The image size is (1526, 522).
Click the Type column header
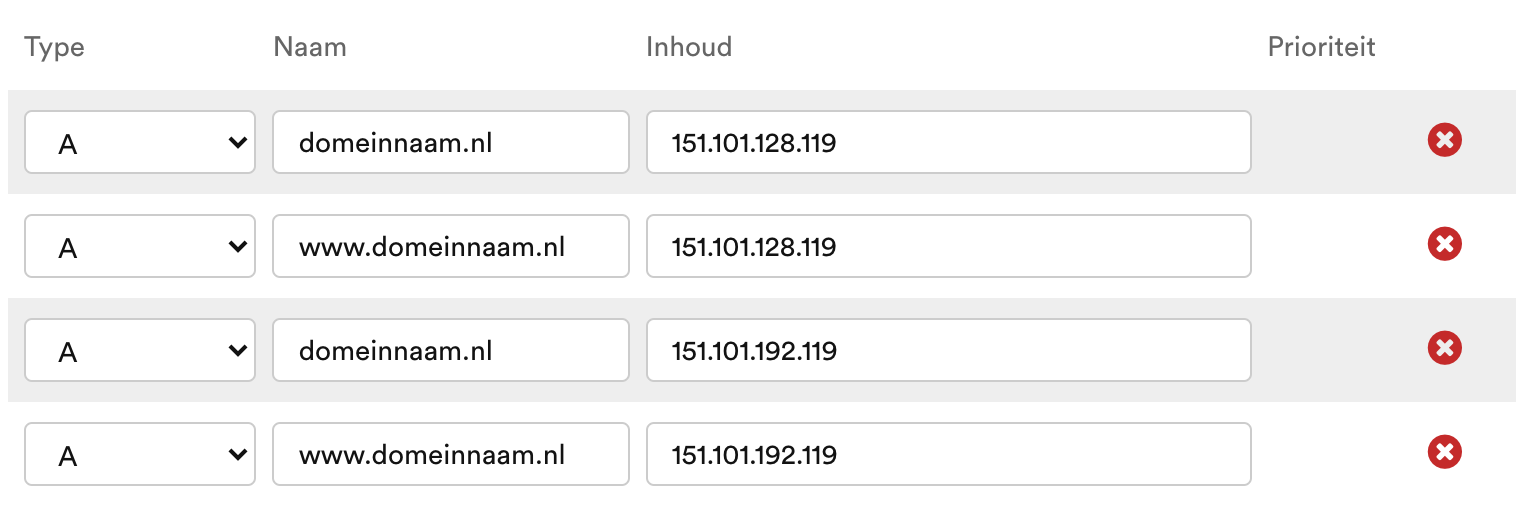54,47
